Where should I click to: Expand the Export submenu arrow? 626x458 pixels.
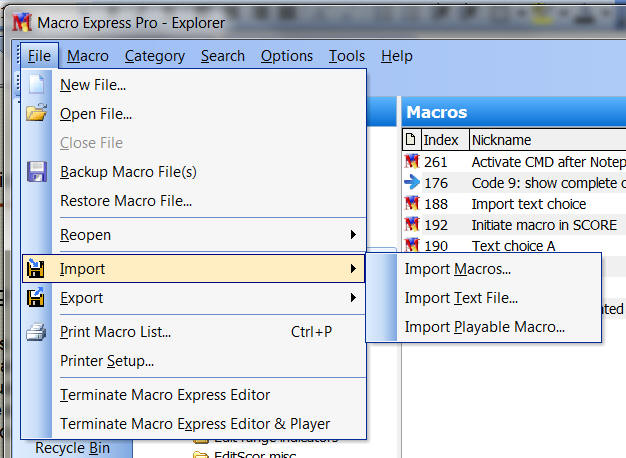click(353, 298)
